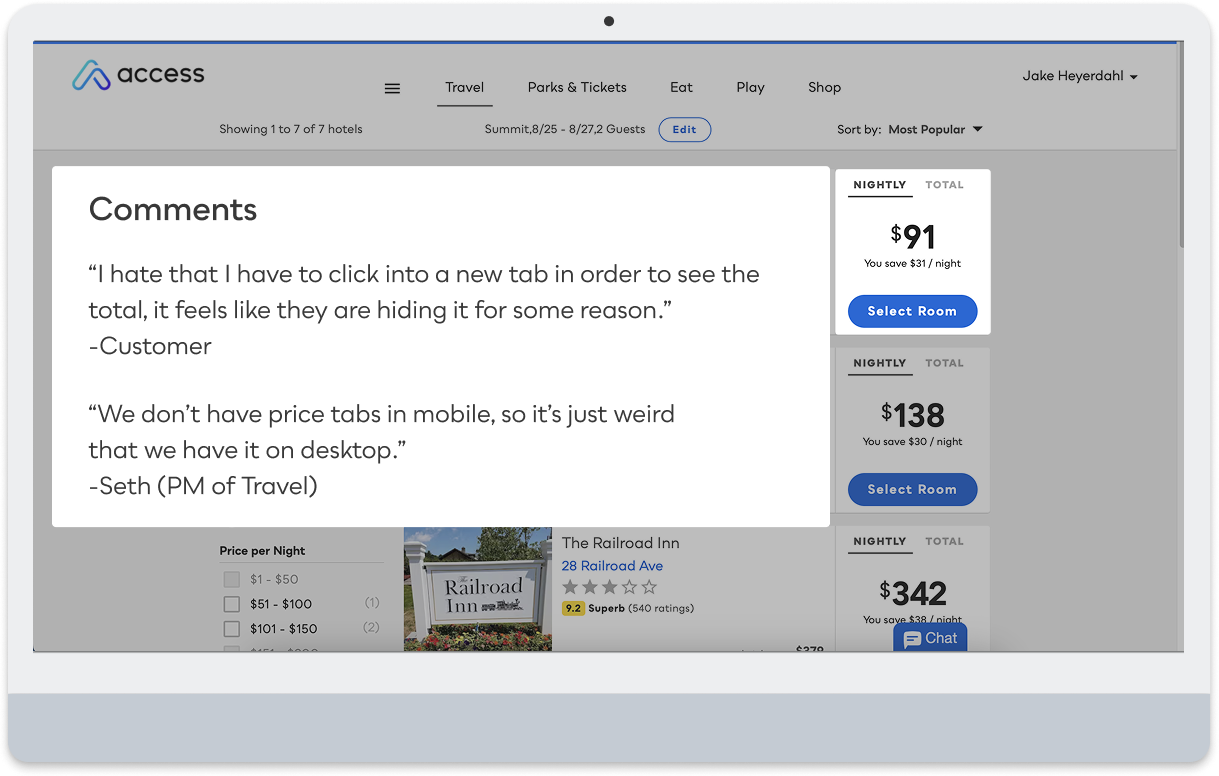The width and height of the screenshot is (1219, 776).
Task: Switch to Total tab on $91 card
Action: pyautogui.click(x=944, y=185)
